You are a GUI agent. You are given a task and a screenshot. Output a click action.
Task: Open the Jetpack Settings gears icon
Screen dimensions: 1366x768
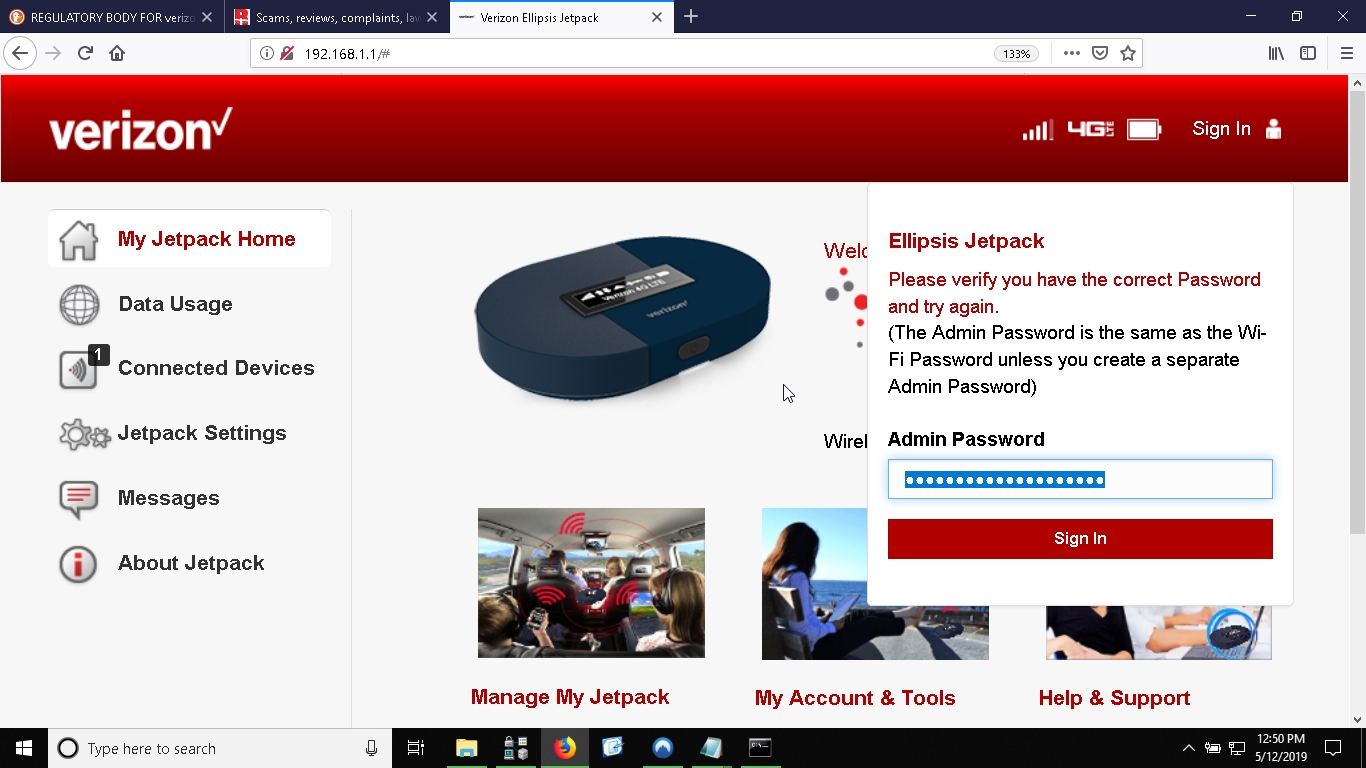click(84, 435)
